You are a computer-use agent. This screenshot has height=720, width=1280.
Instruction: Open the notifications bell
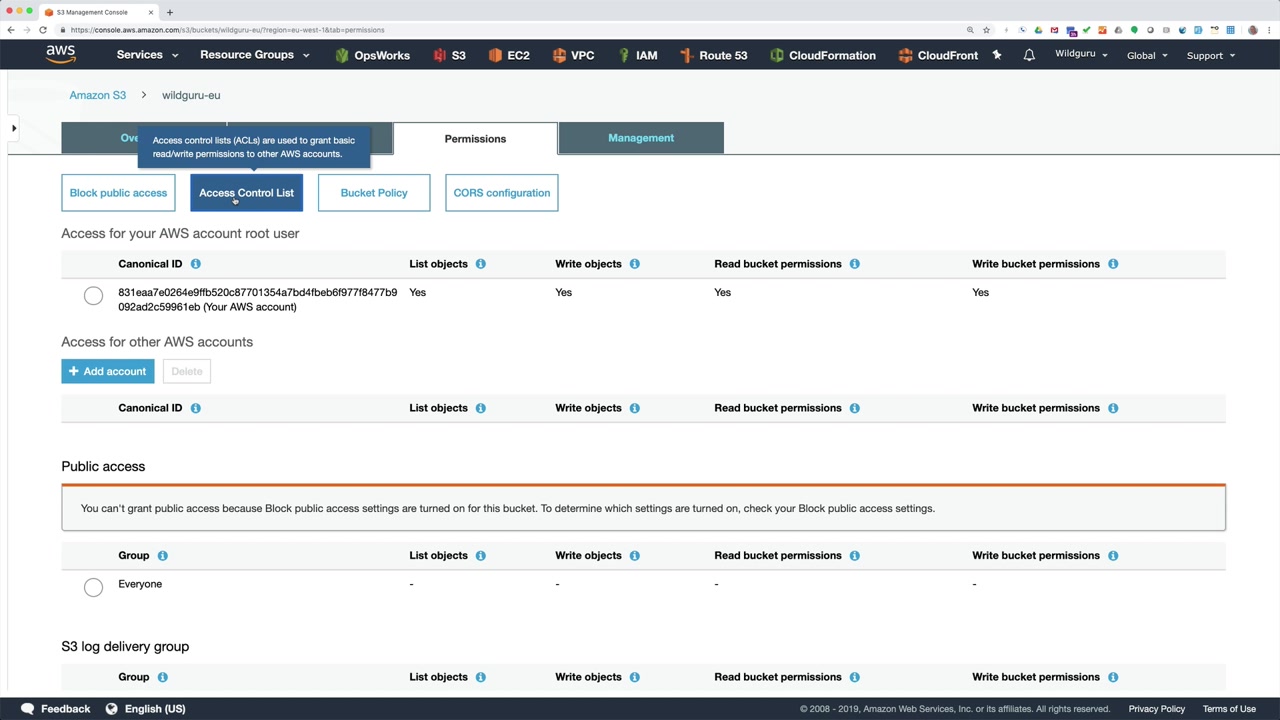point(1029,55)
